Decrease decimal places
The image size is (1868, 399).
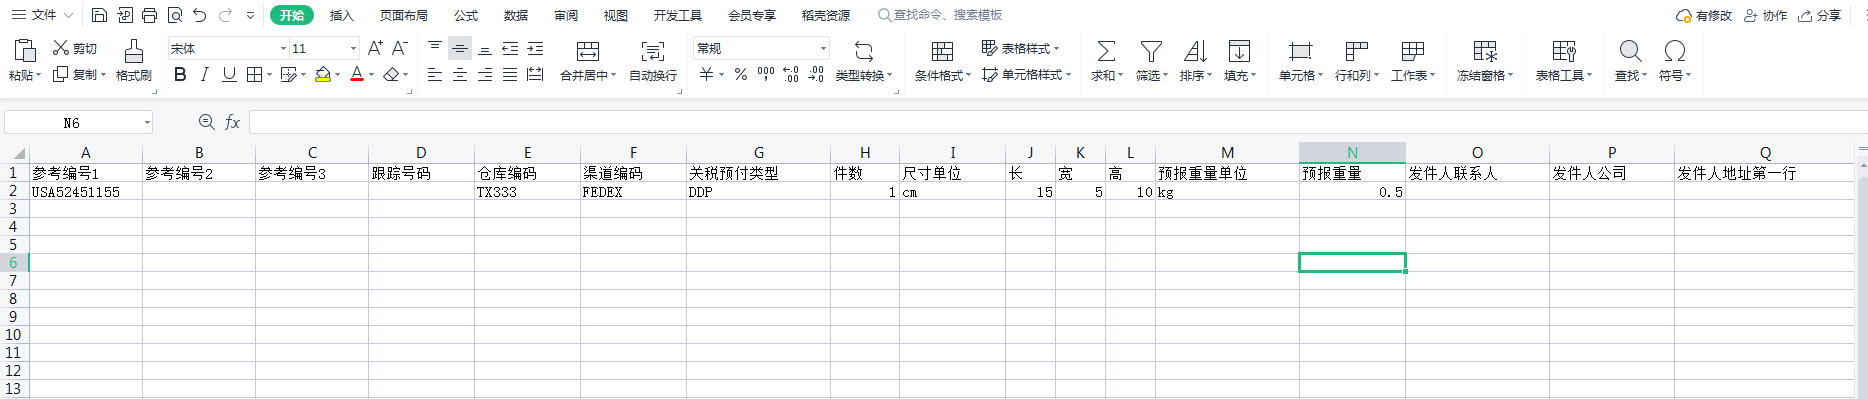pyautogui.click(x=816, y=75)
